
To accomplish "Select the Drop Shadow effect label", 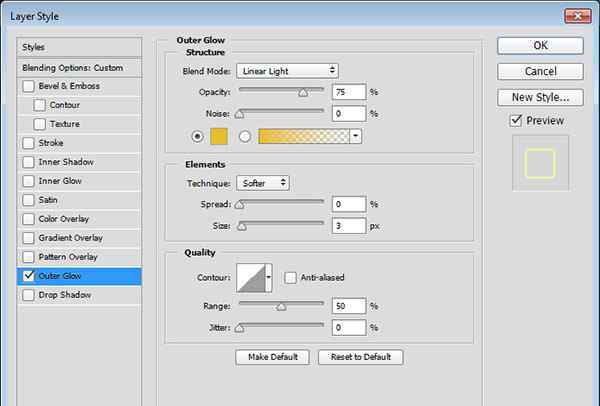I will coord(65,295).
